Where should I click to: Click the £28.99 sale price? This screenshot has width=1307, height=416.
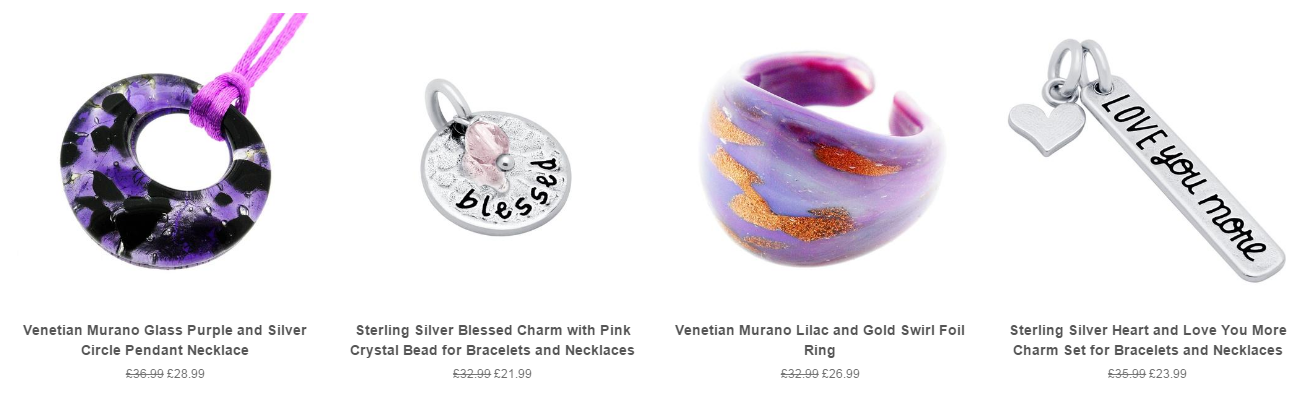tap(186, 374)
